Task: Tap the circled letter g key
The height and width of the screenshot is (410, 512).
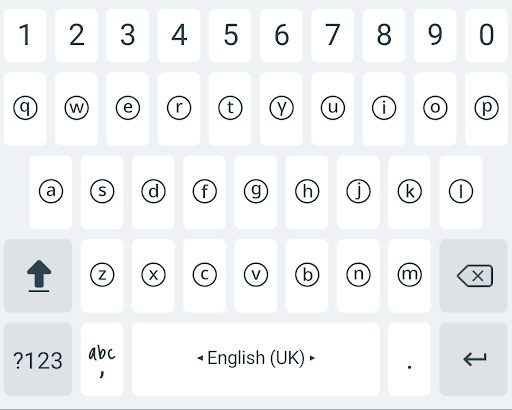Action: 256,192
